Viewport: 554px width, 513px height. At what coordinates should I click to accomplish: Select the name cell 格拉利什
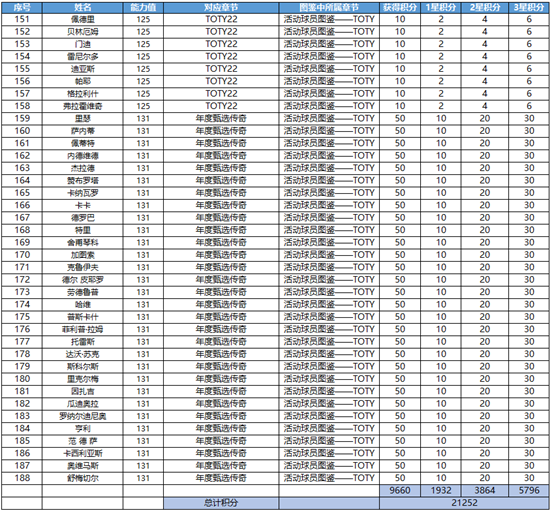83,94
